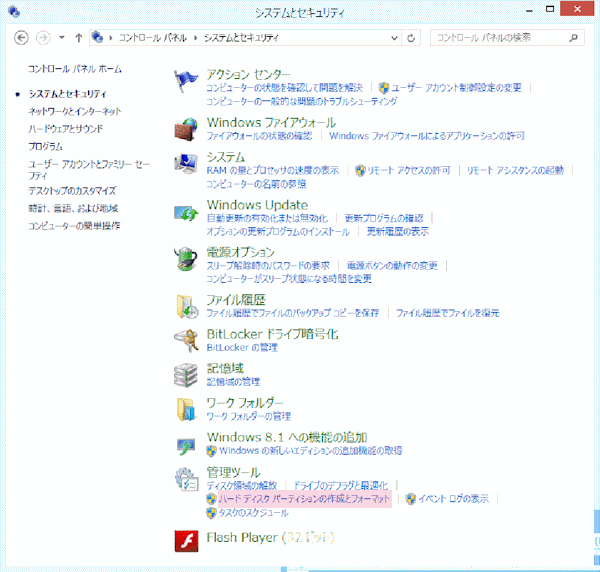Click スリープ解除時のパスワードの要求
This screenshot has height=572, width=600.
(x=268, y=266)
